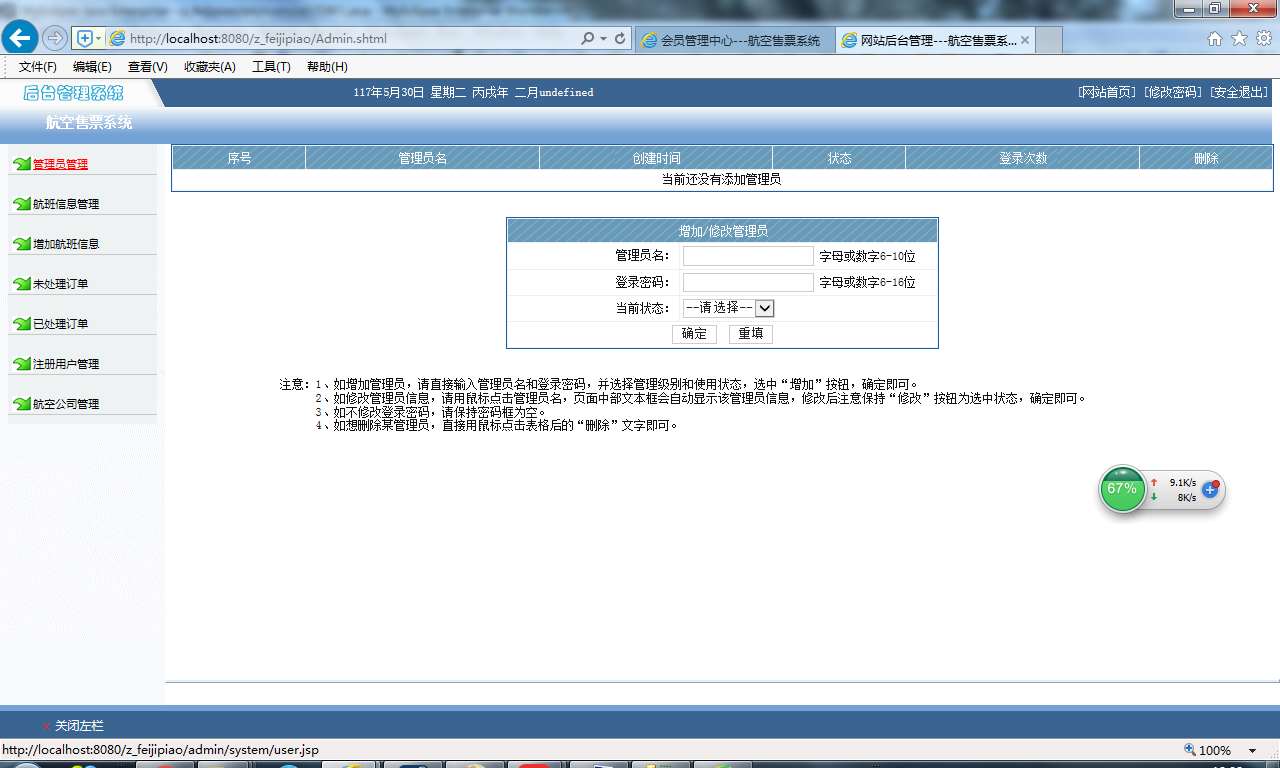
Task: Open 管理员管理 in the sidebar
Action: (x=60, y=164)
